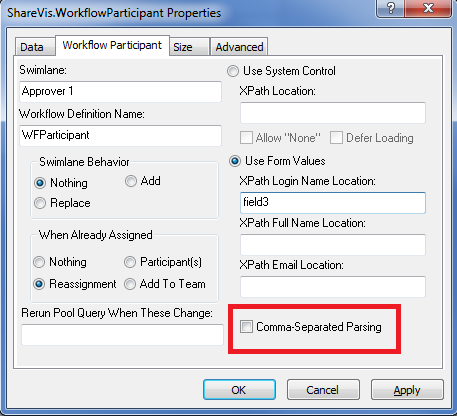
Task: Select Participant(s) under When Already Assigned
Action: click(130, 262)
